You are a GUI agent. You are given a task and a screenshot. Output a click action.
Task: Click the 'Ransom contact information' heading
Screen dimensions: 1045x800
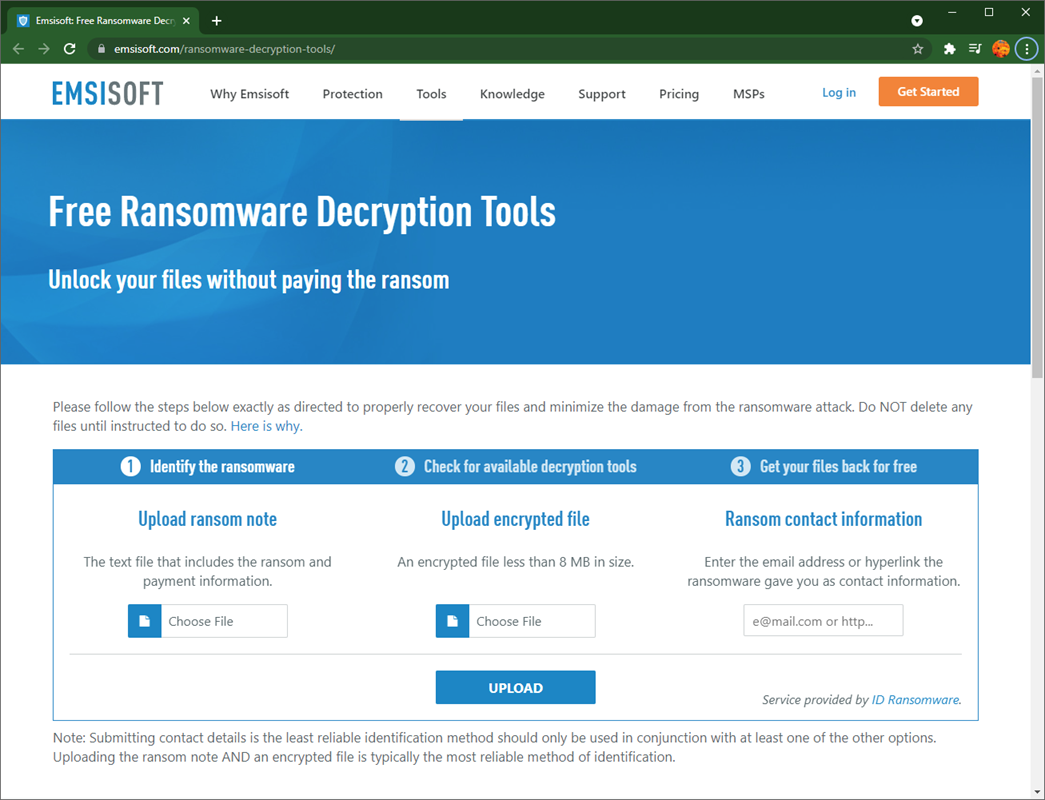[x=824, y=519]
